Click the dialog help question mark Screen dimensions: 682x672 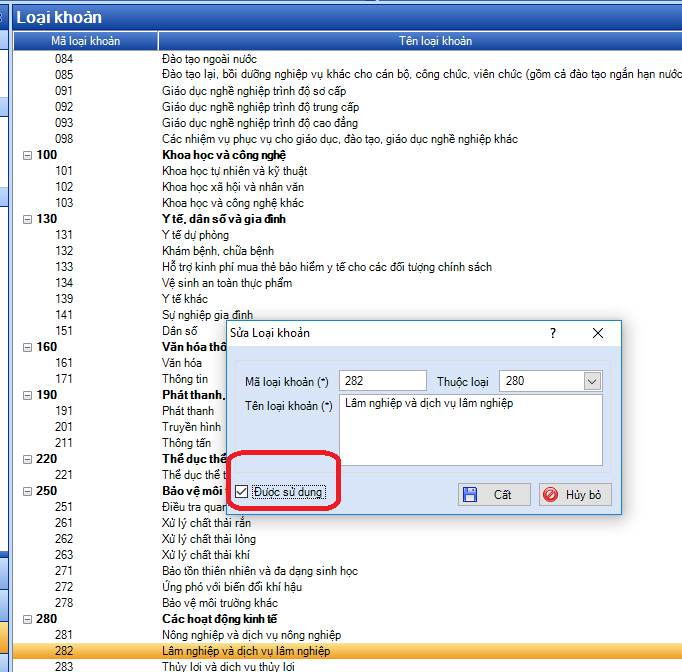tap(553, 333)
